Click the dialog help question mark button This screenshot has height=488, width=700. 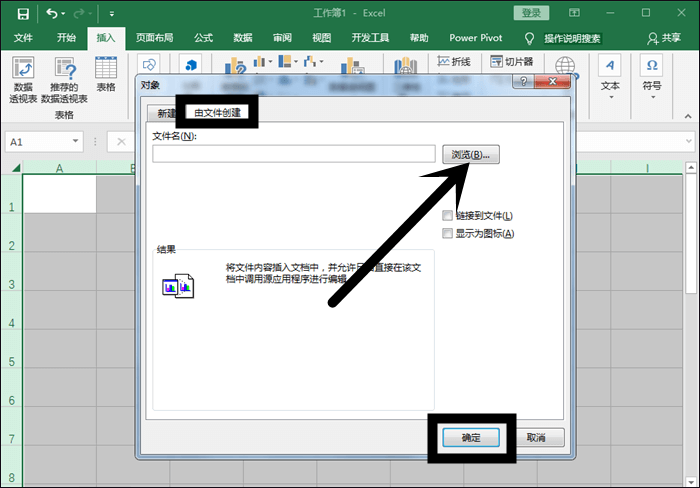click(523, 81)
